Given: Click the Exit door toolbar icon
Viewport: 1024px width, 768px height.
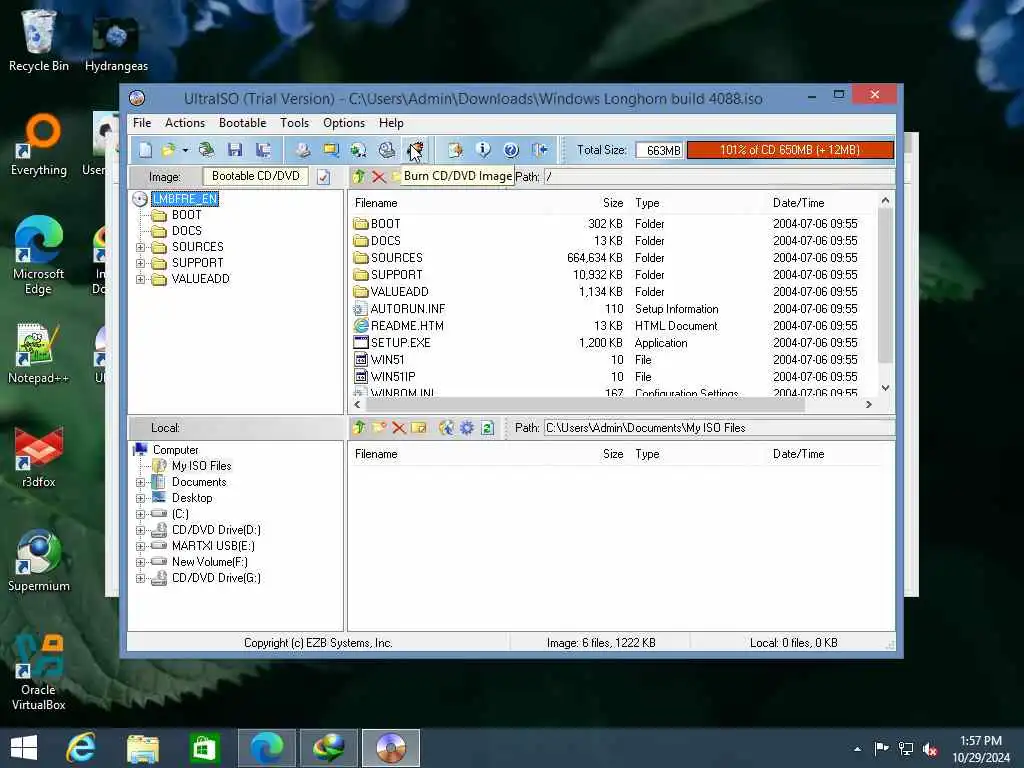Looking at the screenshot, I should 539,150.
